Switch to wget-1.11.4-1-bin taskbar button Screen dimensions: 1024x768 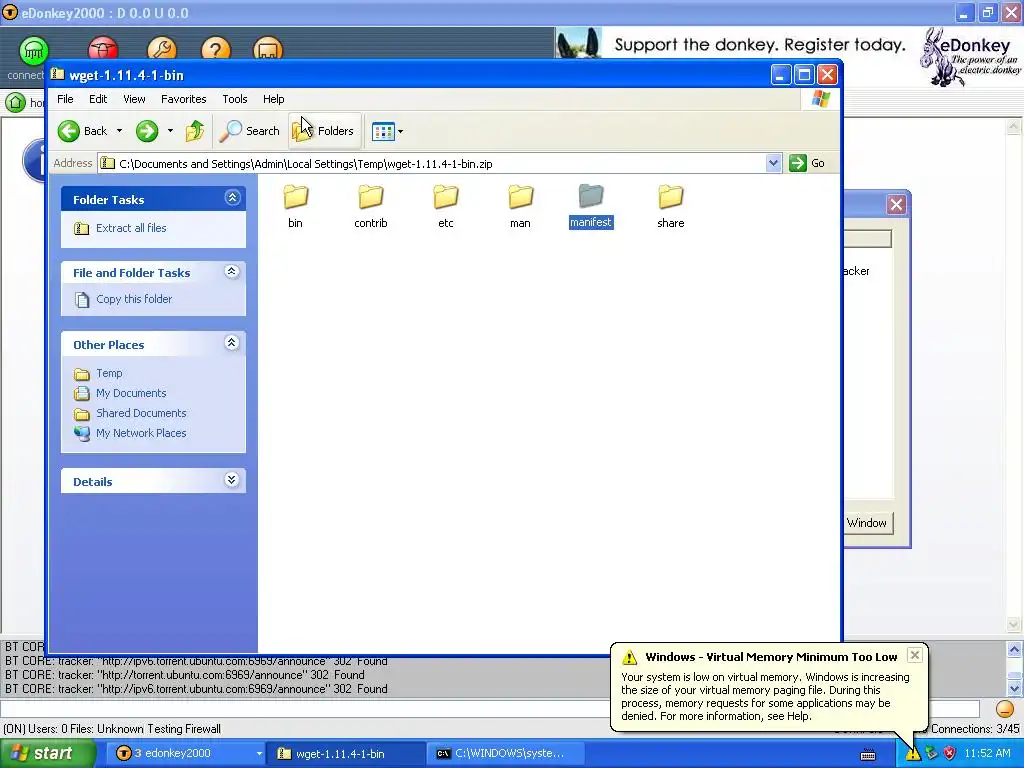pyautogui.click(x=347, y=754)
